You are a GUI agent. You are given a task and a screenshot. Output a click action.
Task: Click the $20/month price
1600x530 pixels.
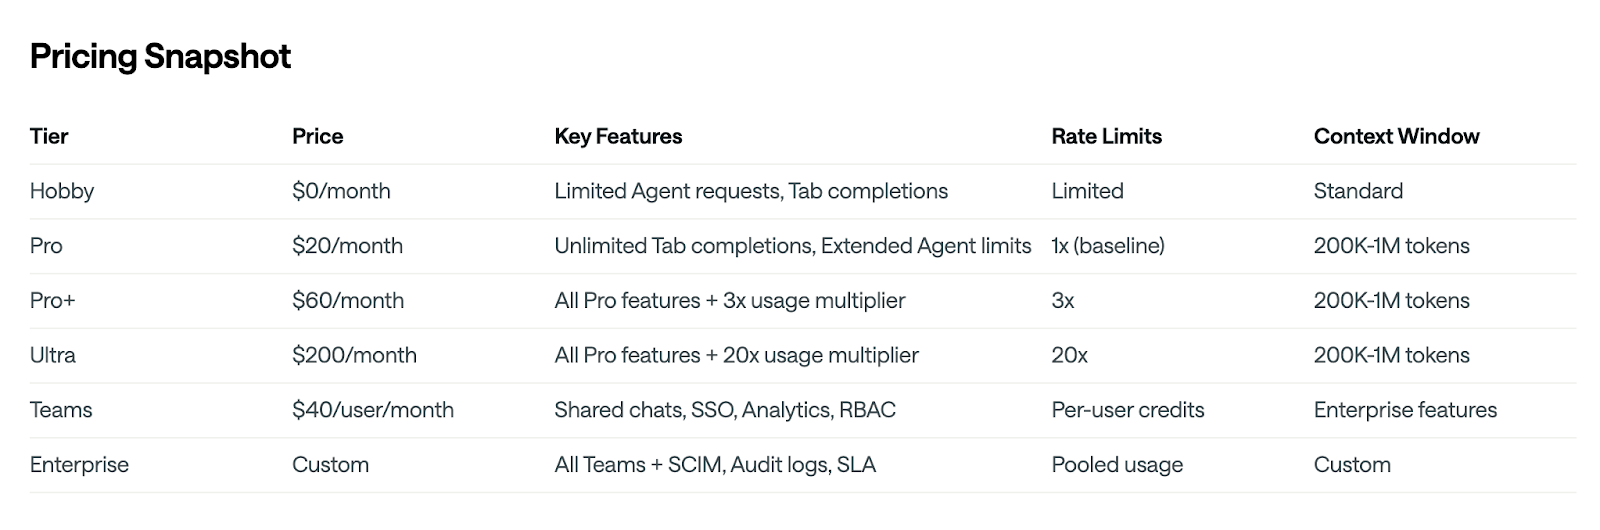click(x=347, y=246)
